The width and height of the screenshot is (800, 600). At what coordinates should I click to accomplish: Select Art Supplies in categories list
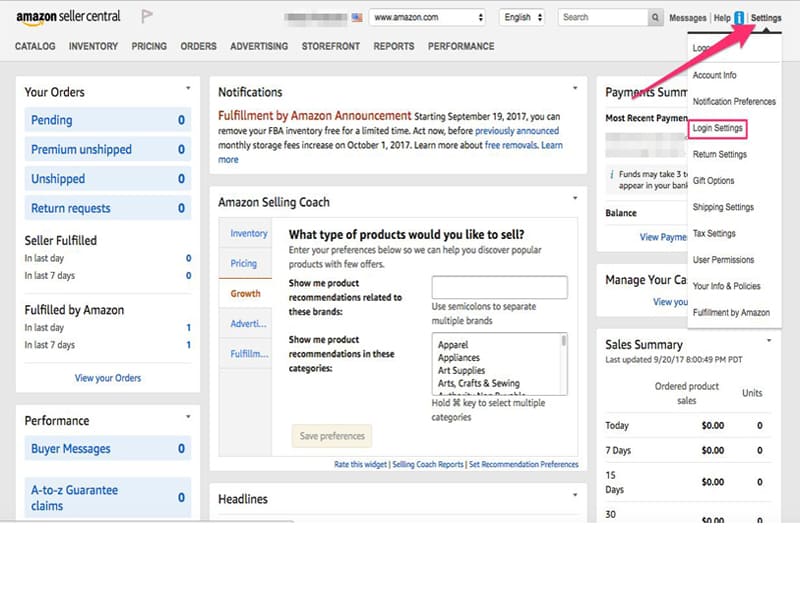[x=461, y=370]
